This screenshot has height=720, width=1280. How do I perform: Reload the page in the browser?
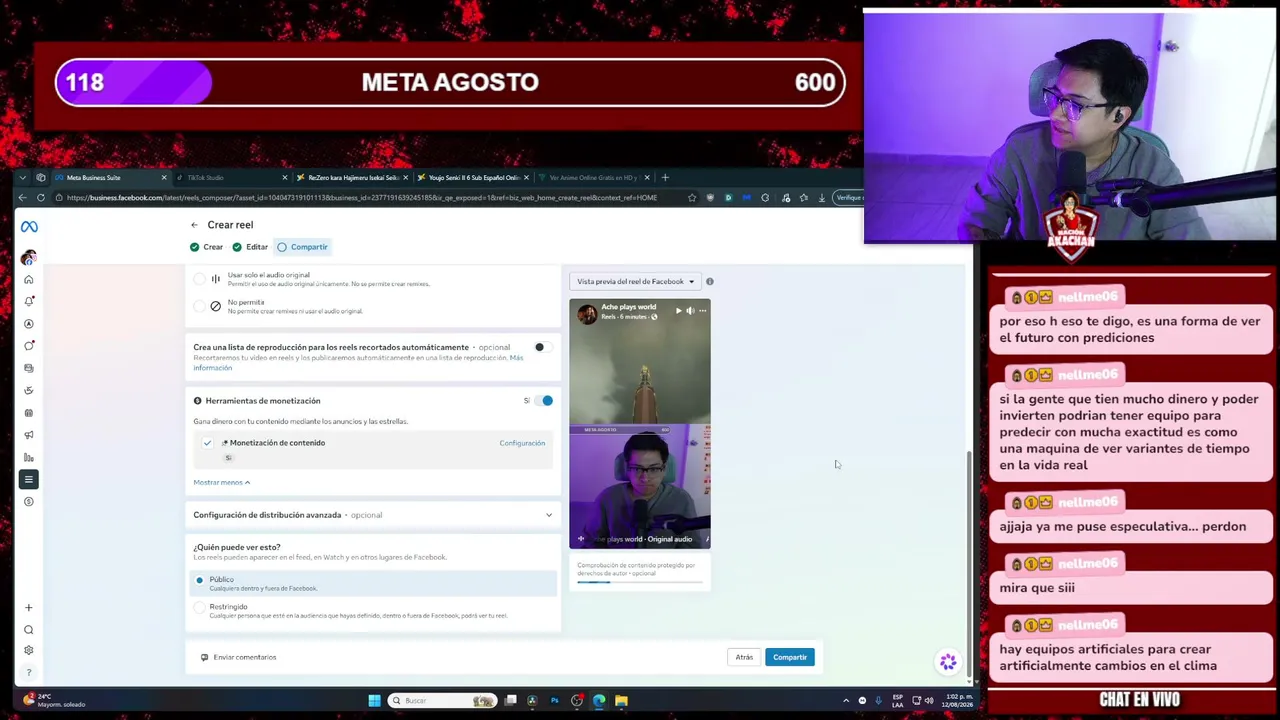point(41,198)
